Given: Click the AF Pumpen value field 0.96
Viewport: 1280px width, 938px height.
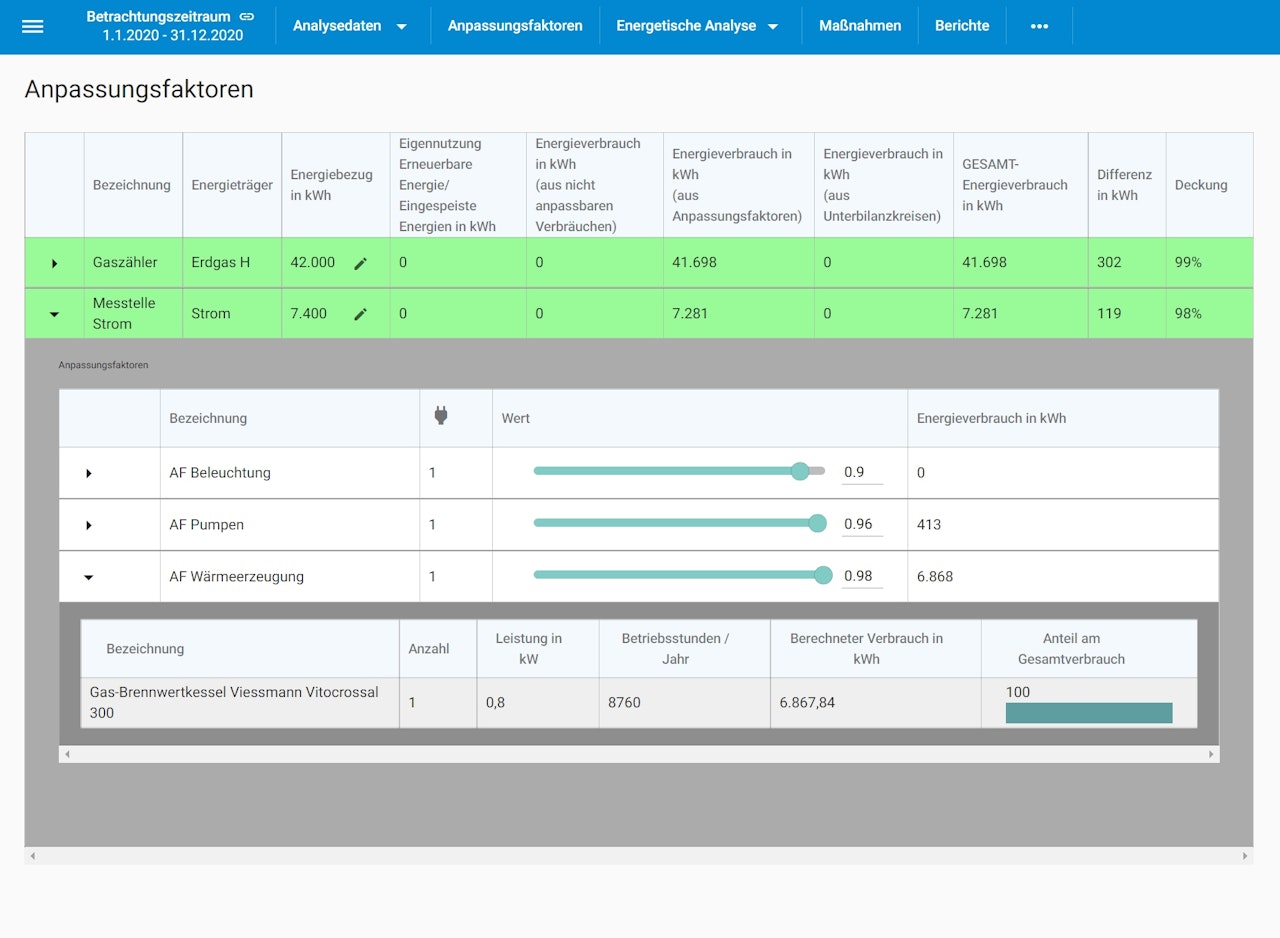Looking at the screenshot, I should click(861, 524).
